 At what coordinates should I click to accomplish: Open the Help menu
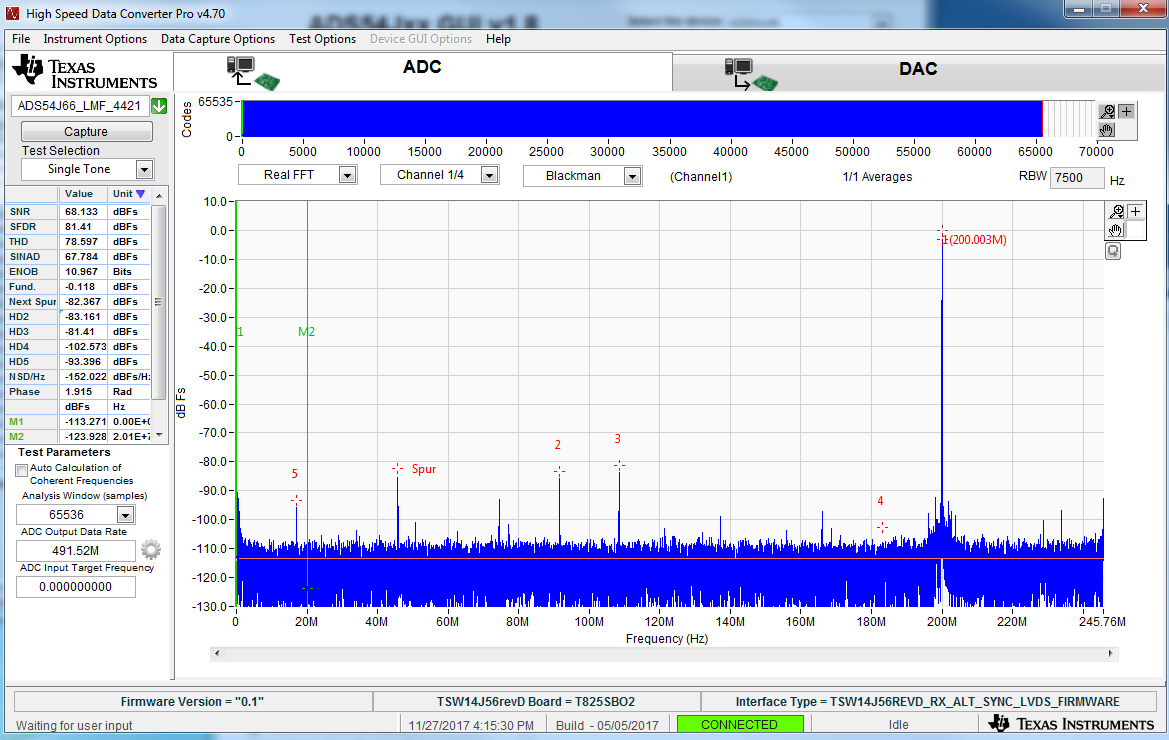498,39
